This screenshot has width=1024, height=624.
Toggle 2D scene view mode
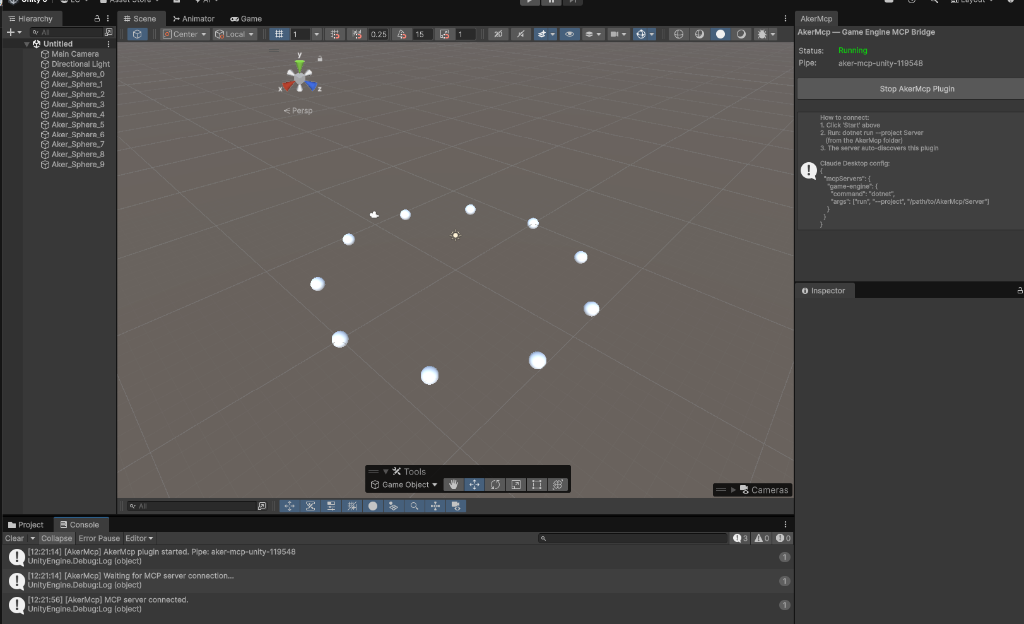pyautogui.click(x=498, y=34)
